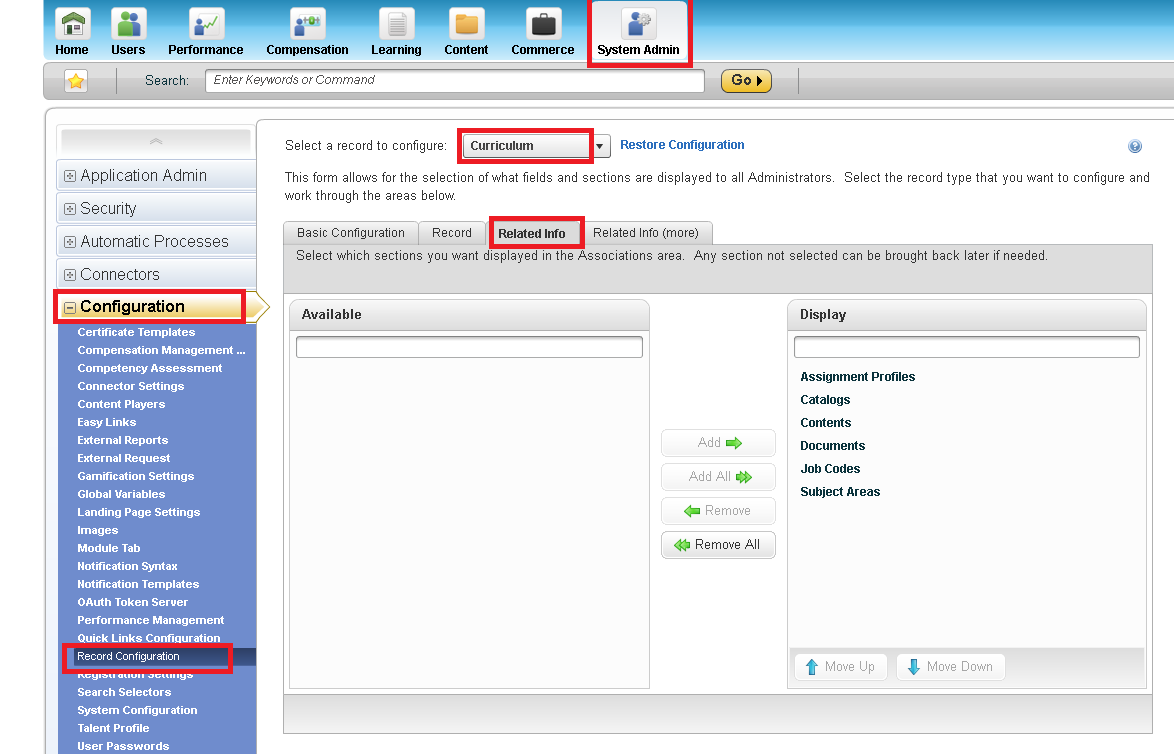Click the favorites star icon

pos(76,81)
